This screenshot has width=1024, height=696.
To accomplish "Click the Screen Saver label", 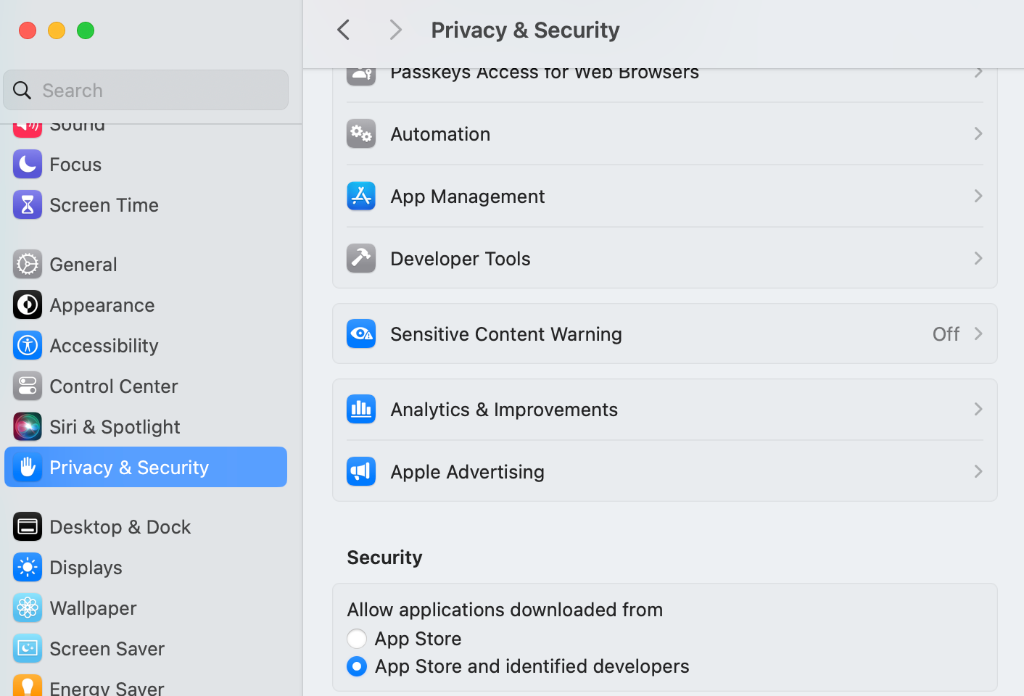I will click(107, 648).
